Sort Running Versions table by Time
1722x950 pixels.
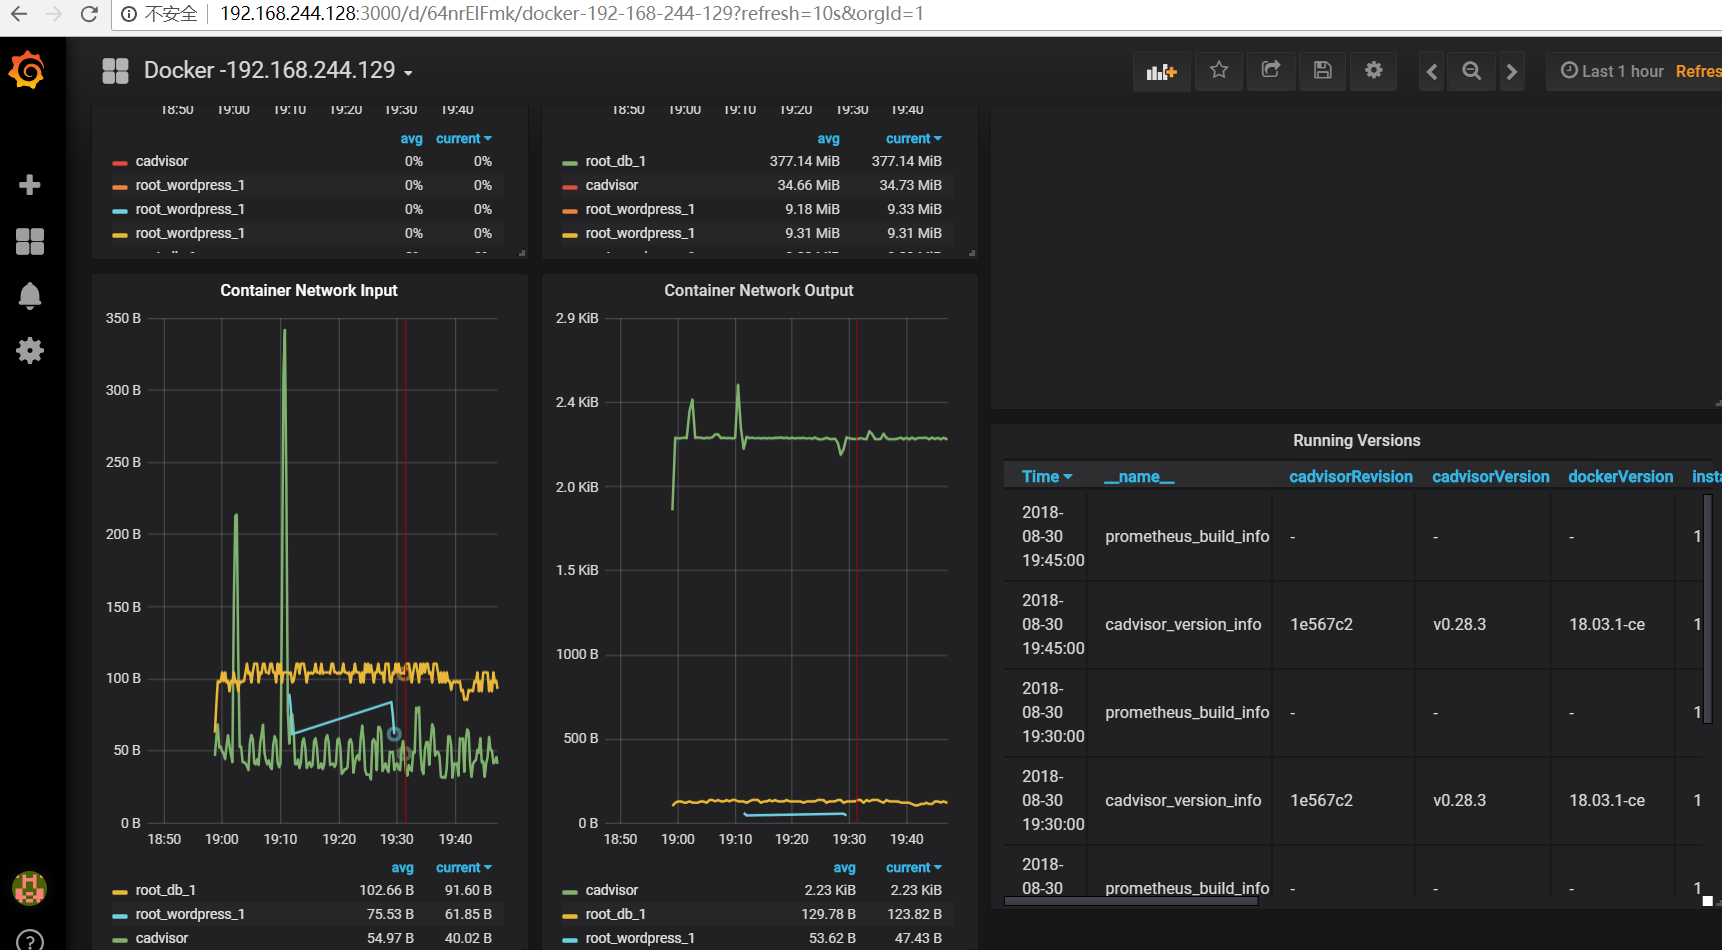point(1047,477)
